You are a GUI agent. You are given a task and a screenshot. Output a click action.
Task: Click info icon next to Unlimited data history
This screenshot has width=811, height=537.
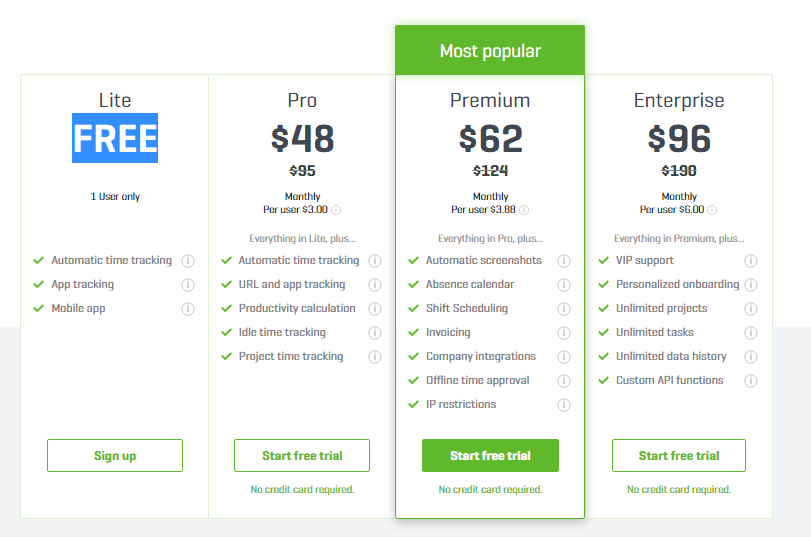tap(750, 356)
